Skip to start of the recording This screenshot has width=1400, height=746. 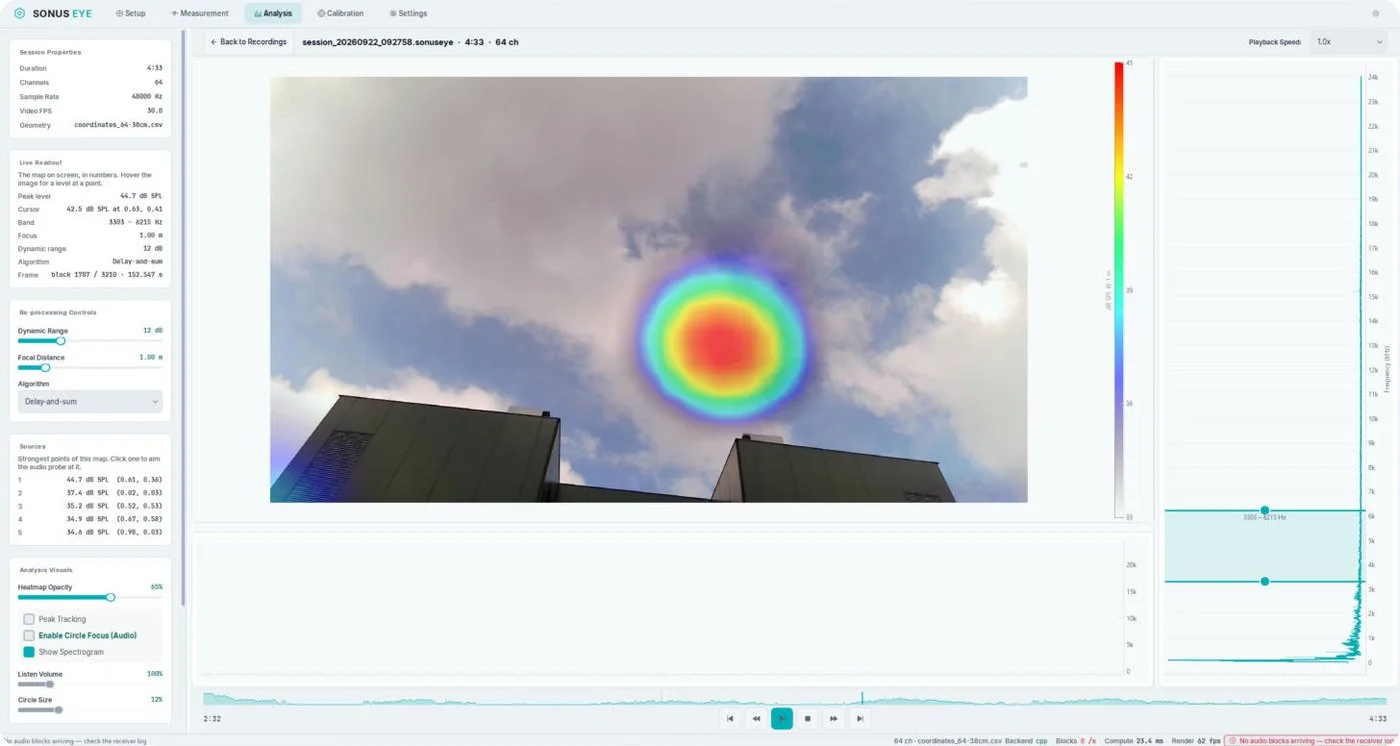[x=730, y=718]
